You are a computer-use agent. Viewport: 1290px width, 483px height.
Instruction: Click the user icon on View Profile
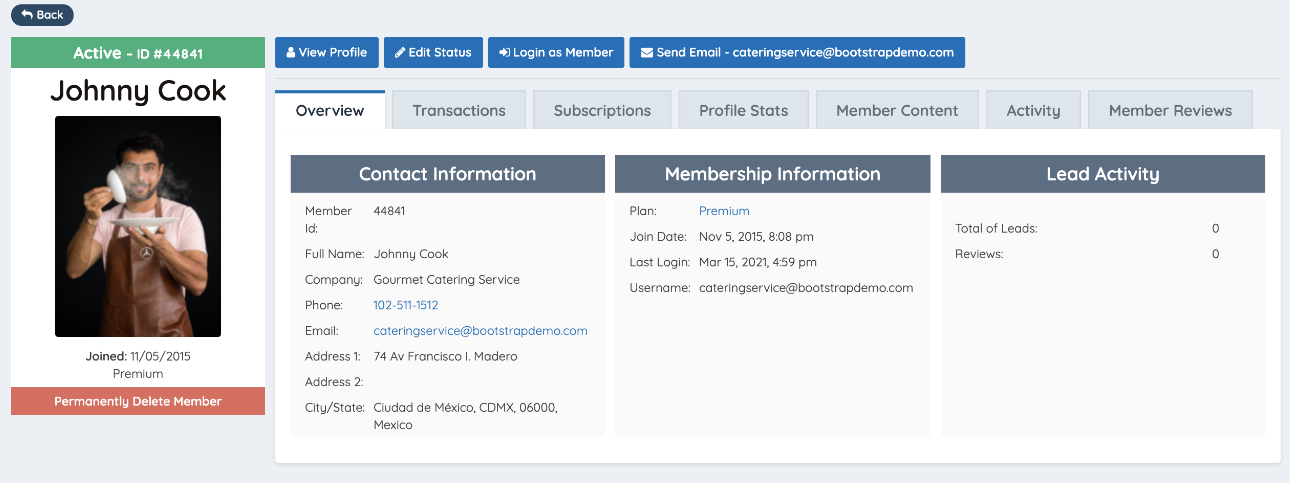point(291,53)
